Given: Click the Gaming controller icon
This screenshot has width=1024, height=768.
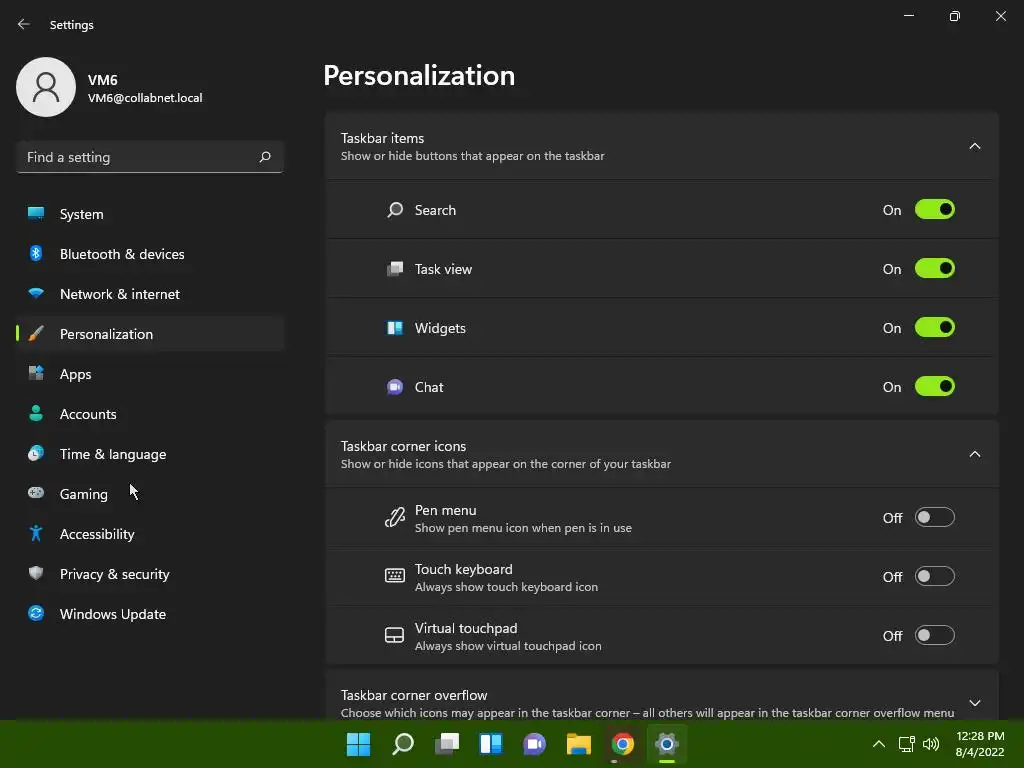Looking at the screenshot, I should [x=36, y=493].
